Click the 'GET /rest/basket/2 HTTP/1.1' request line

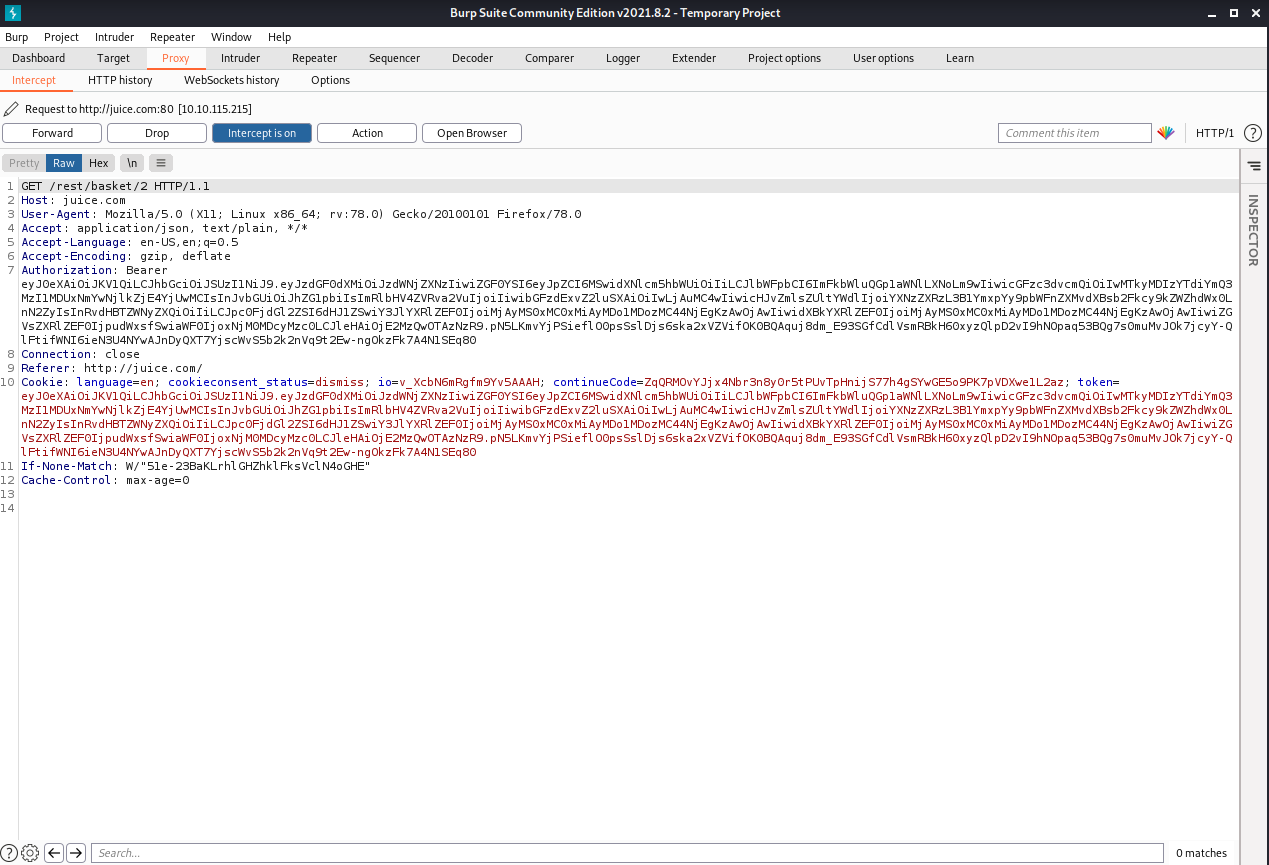[115, 186]
